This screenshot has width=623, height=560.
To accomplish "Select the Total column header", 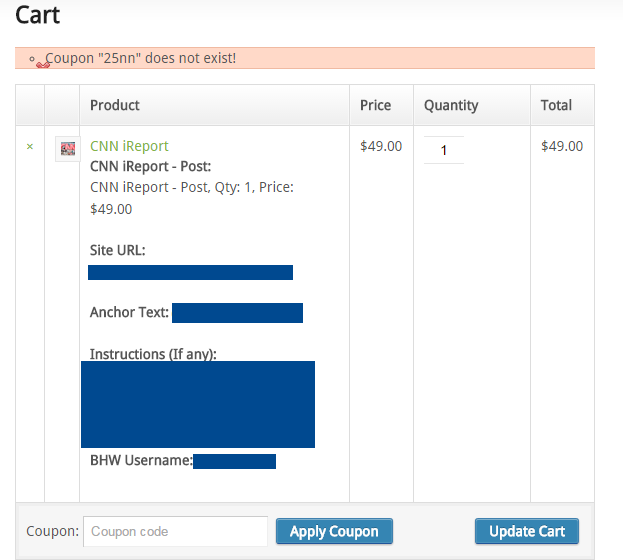I will click(x=556, y=105).
